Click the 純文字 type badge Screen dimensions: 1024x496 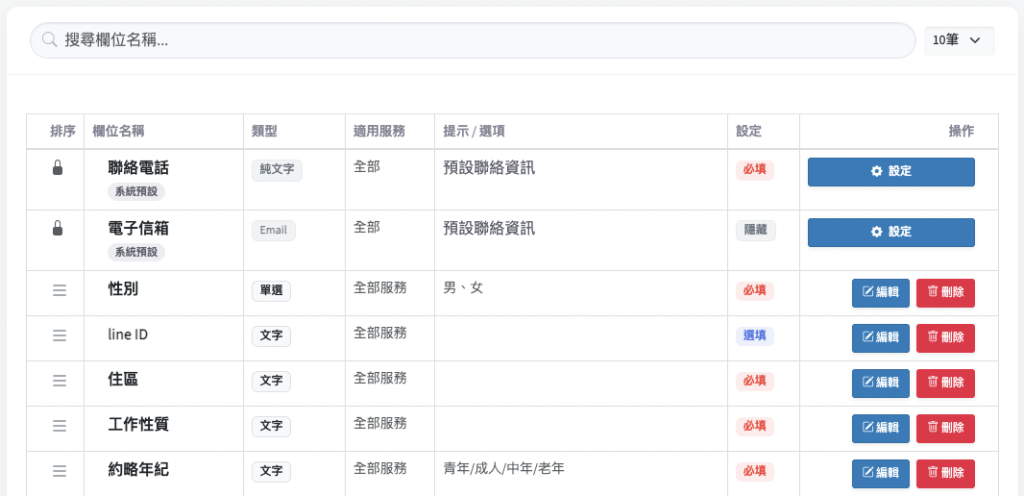click(x=277, y=170)
